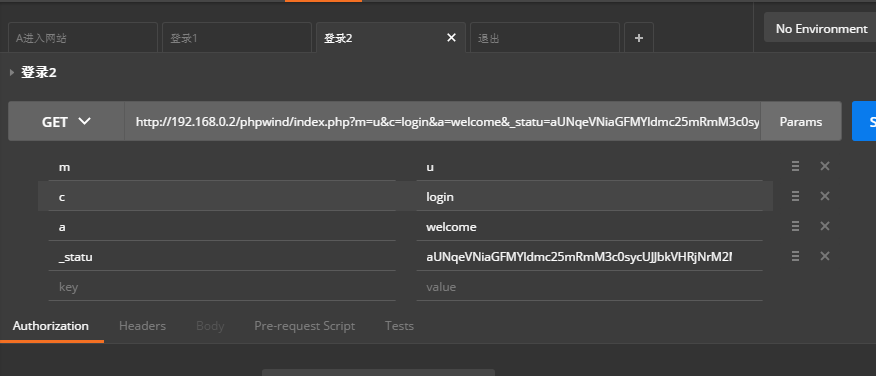Close the 登录2 tab

(451, 38)
